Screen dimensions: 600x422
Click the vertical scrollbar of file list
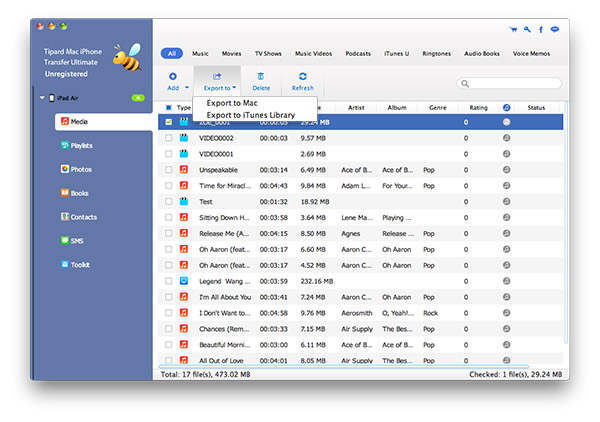tap(566, 222)
